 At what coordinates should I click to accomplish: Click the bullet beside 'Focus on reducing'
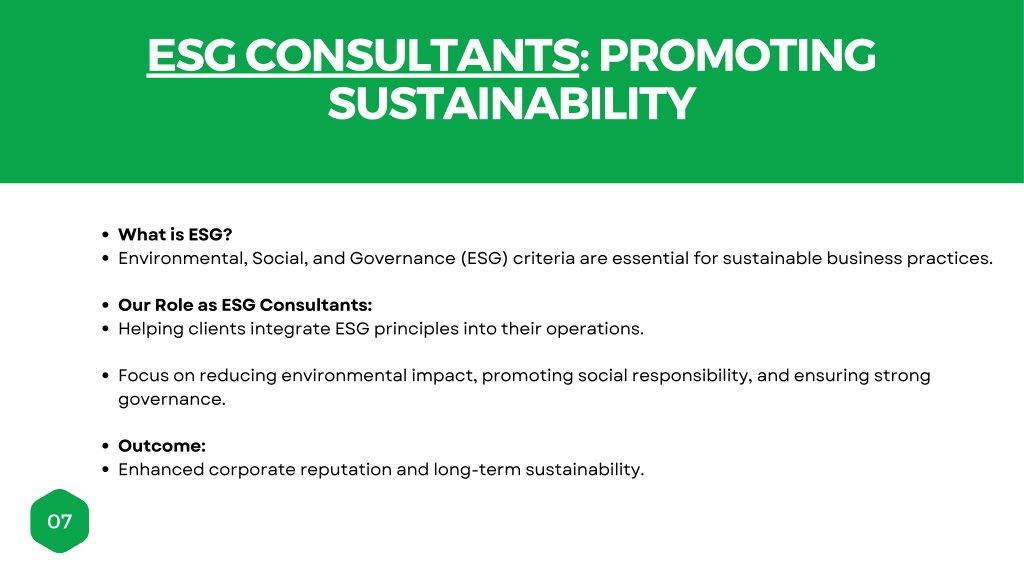(105, 376)
